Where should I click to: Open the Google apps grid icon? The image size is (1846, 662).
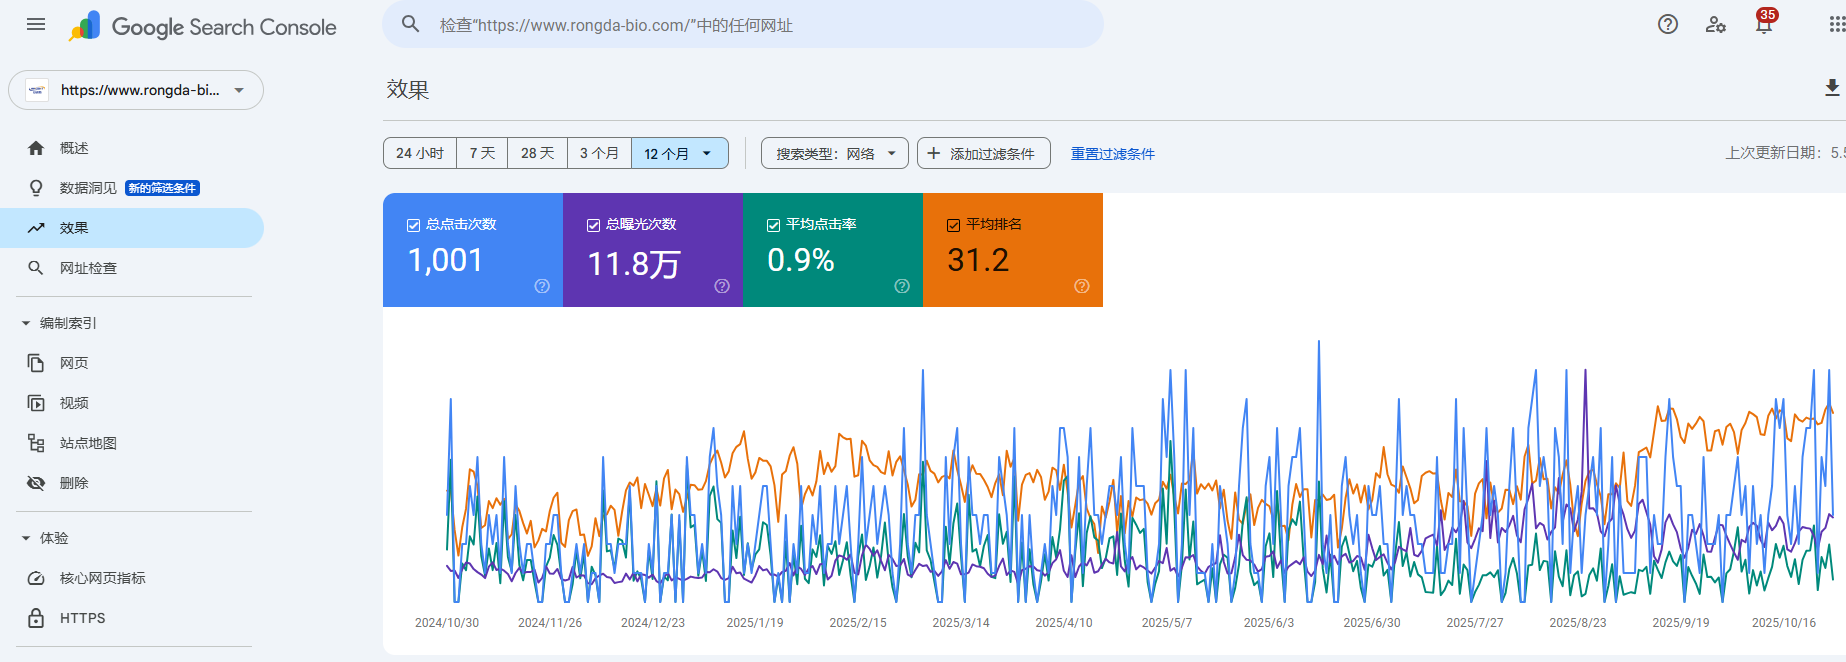1836,25
